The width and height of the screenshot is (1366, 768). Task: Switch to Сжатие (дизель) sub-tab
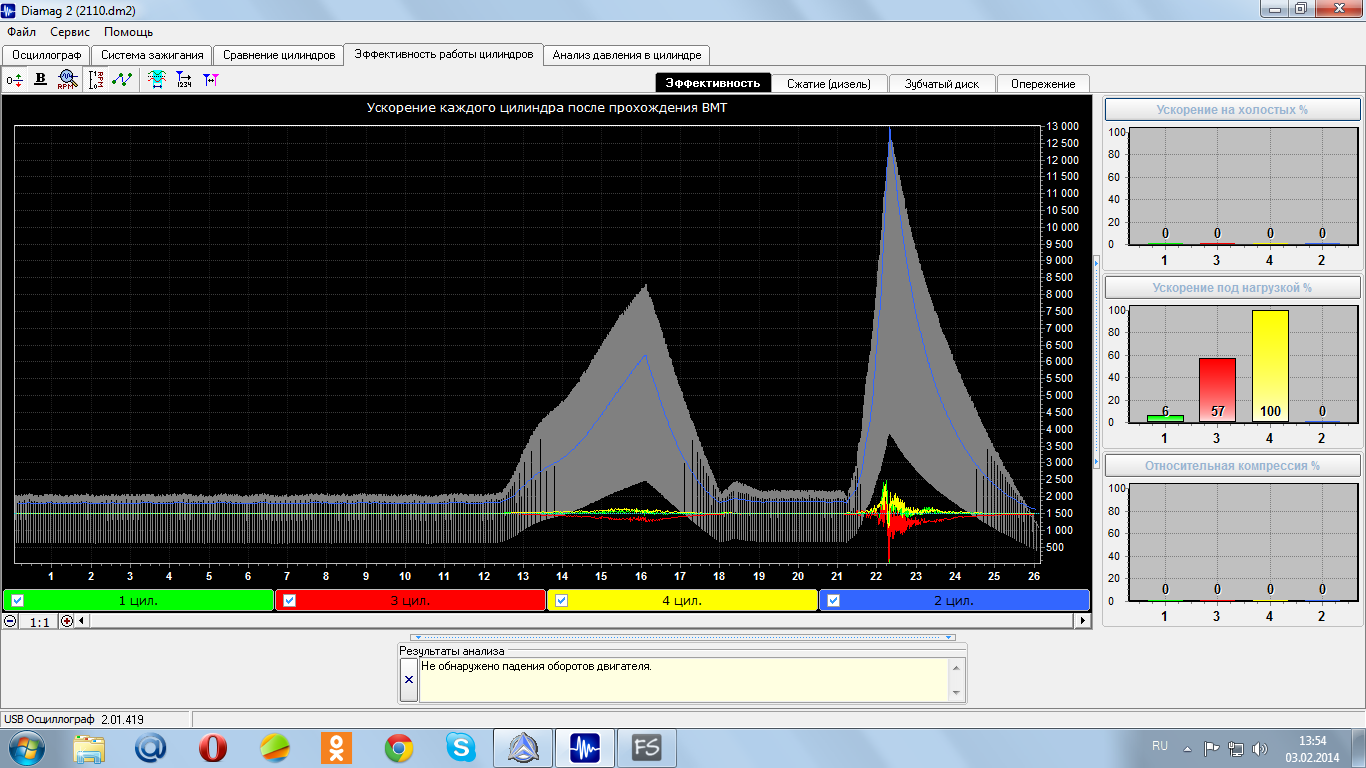[x=829, y=84]
